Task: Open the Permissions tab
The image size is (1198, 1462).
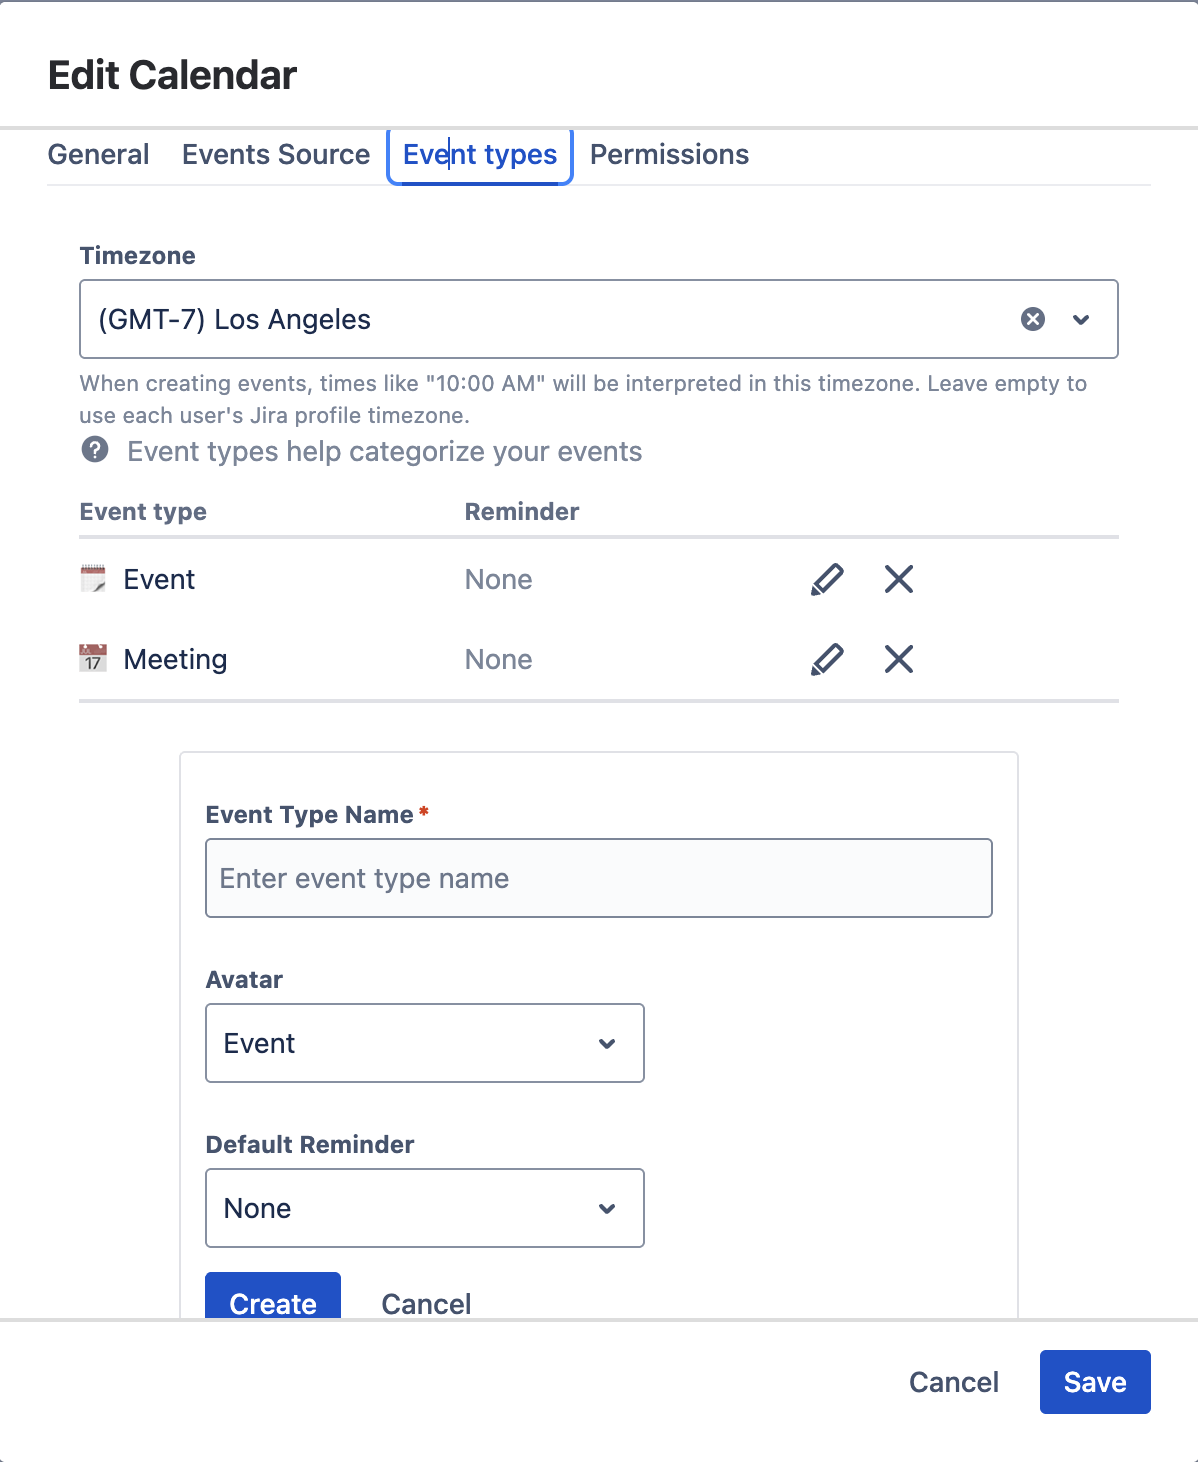Action: (668, 155)
